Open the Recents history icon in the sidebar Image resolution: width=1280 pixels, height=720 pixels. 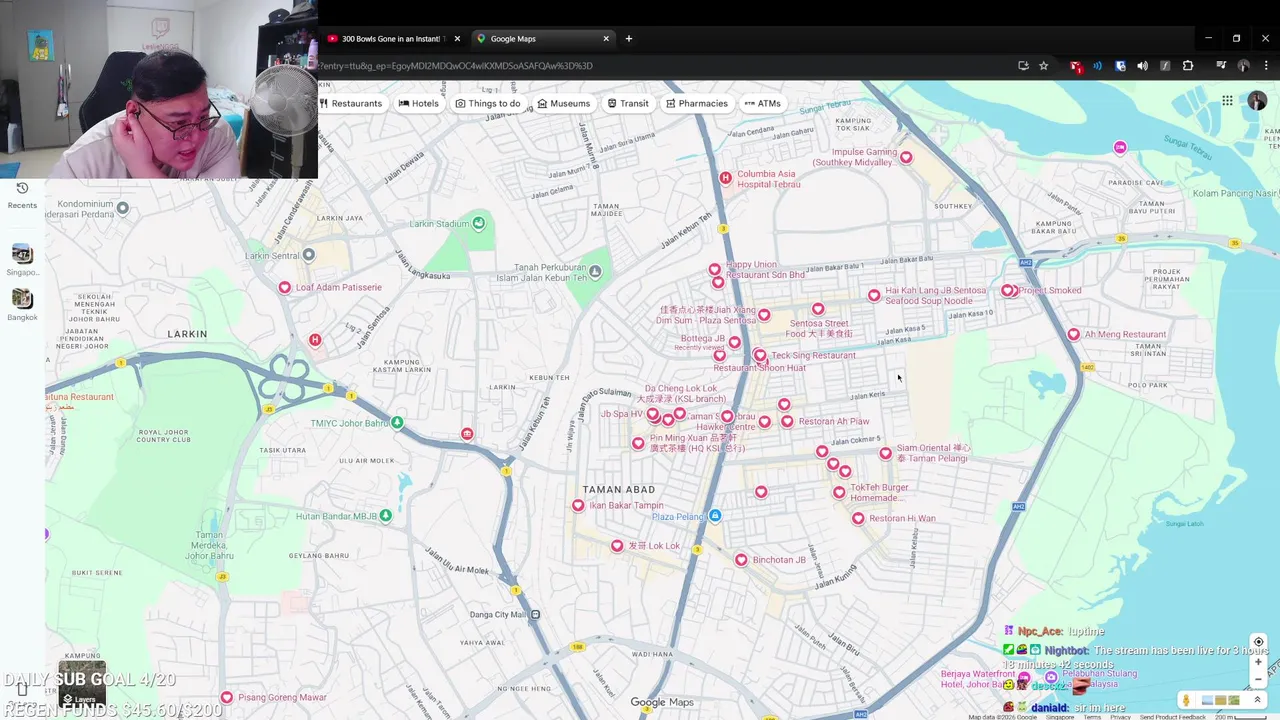(x=22, y=188)
